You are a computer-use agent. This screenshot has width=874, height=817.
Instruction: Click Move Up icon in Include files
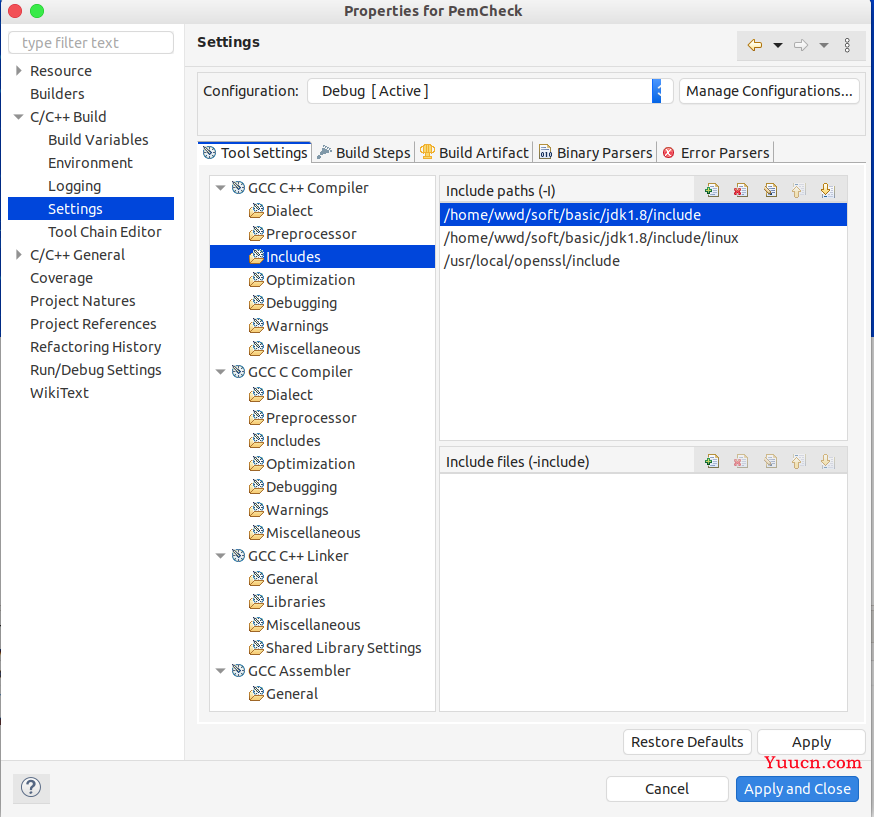798,461
